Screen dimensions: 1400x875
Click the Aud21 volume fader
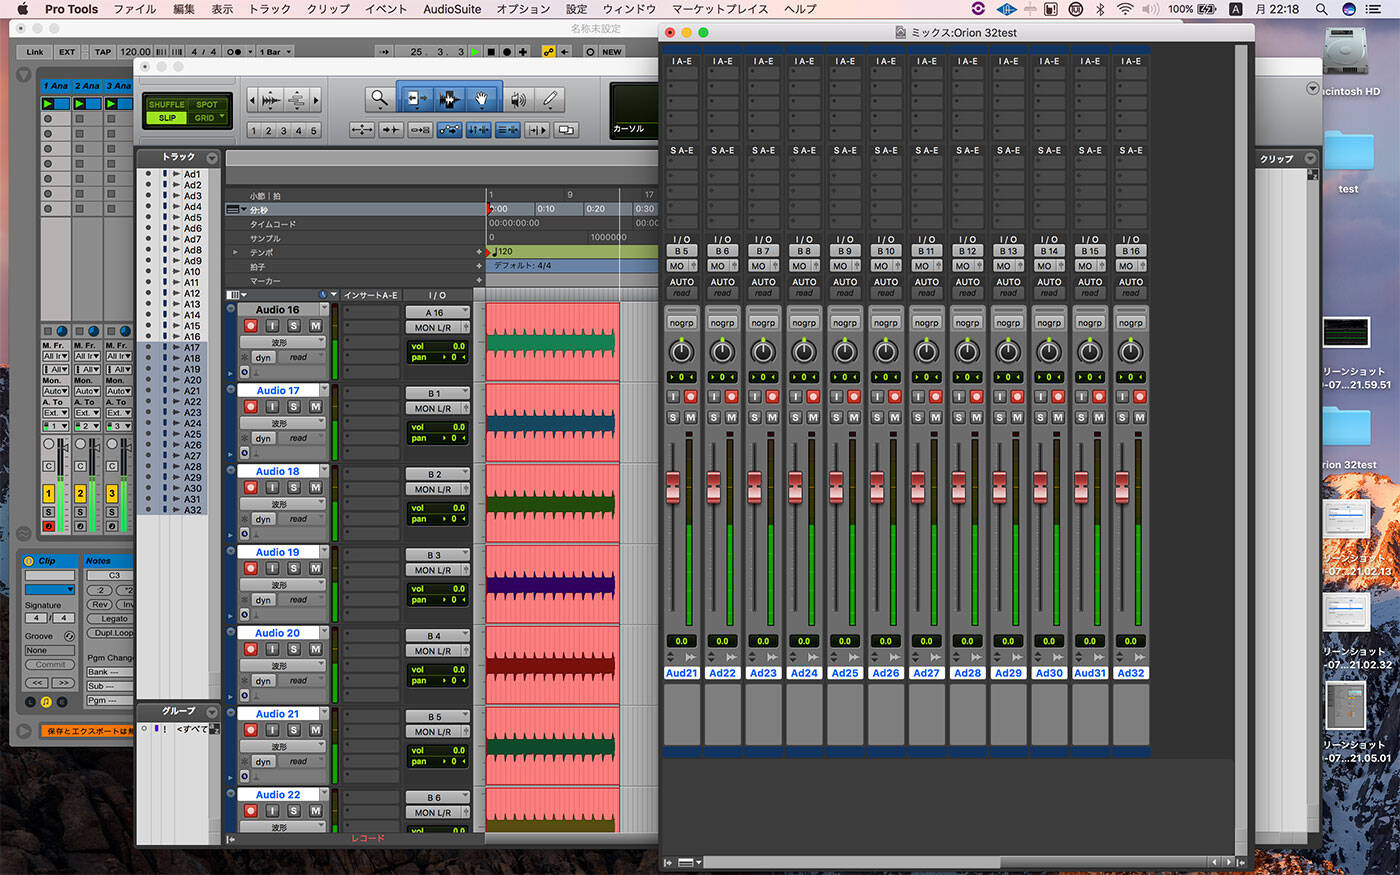pos(673,487)
